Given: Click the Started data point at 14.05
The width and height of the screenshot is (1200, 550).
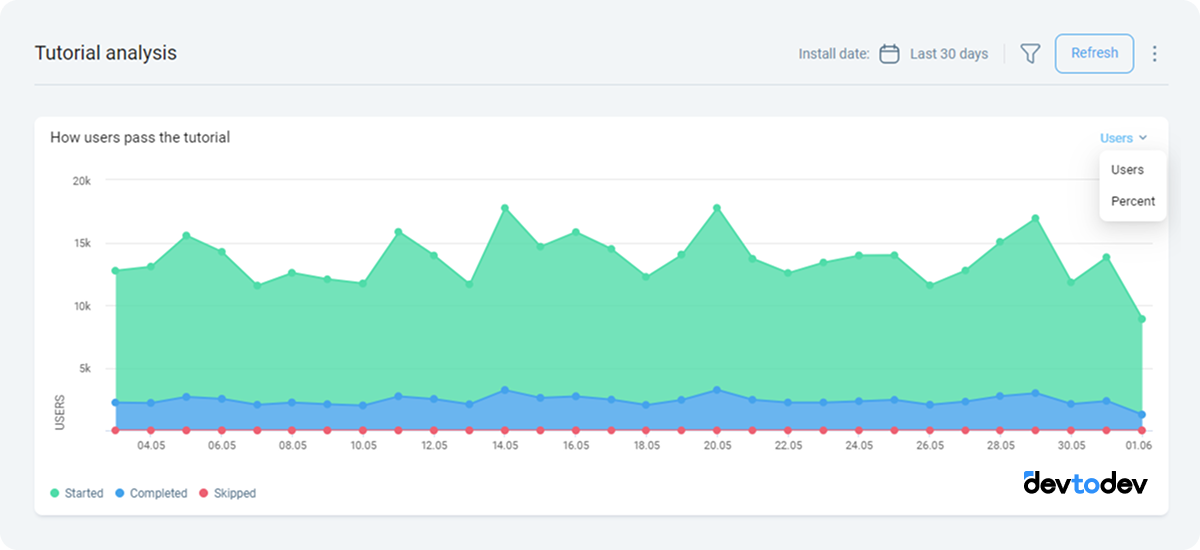Looking at the screenshot, I should 505,208.
